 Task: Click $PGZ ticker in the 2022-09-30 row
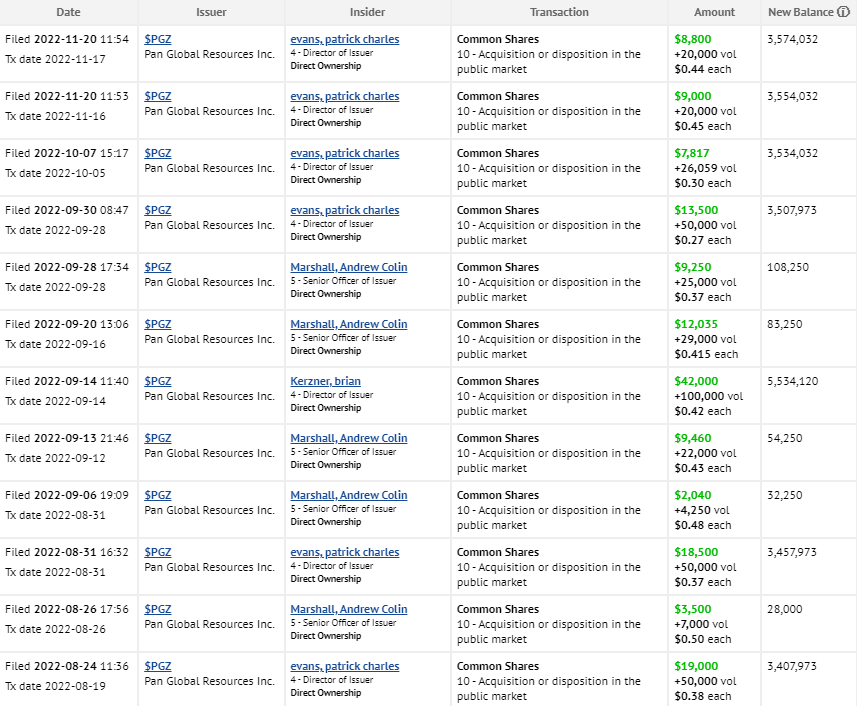pyautogui.click(x=157, y=210)
